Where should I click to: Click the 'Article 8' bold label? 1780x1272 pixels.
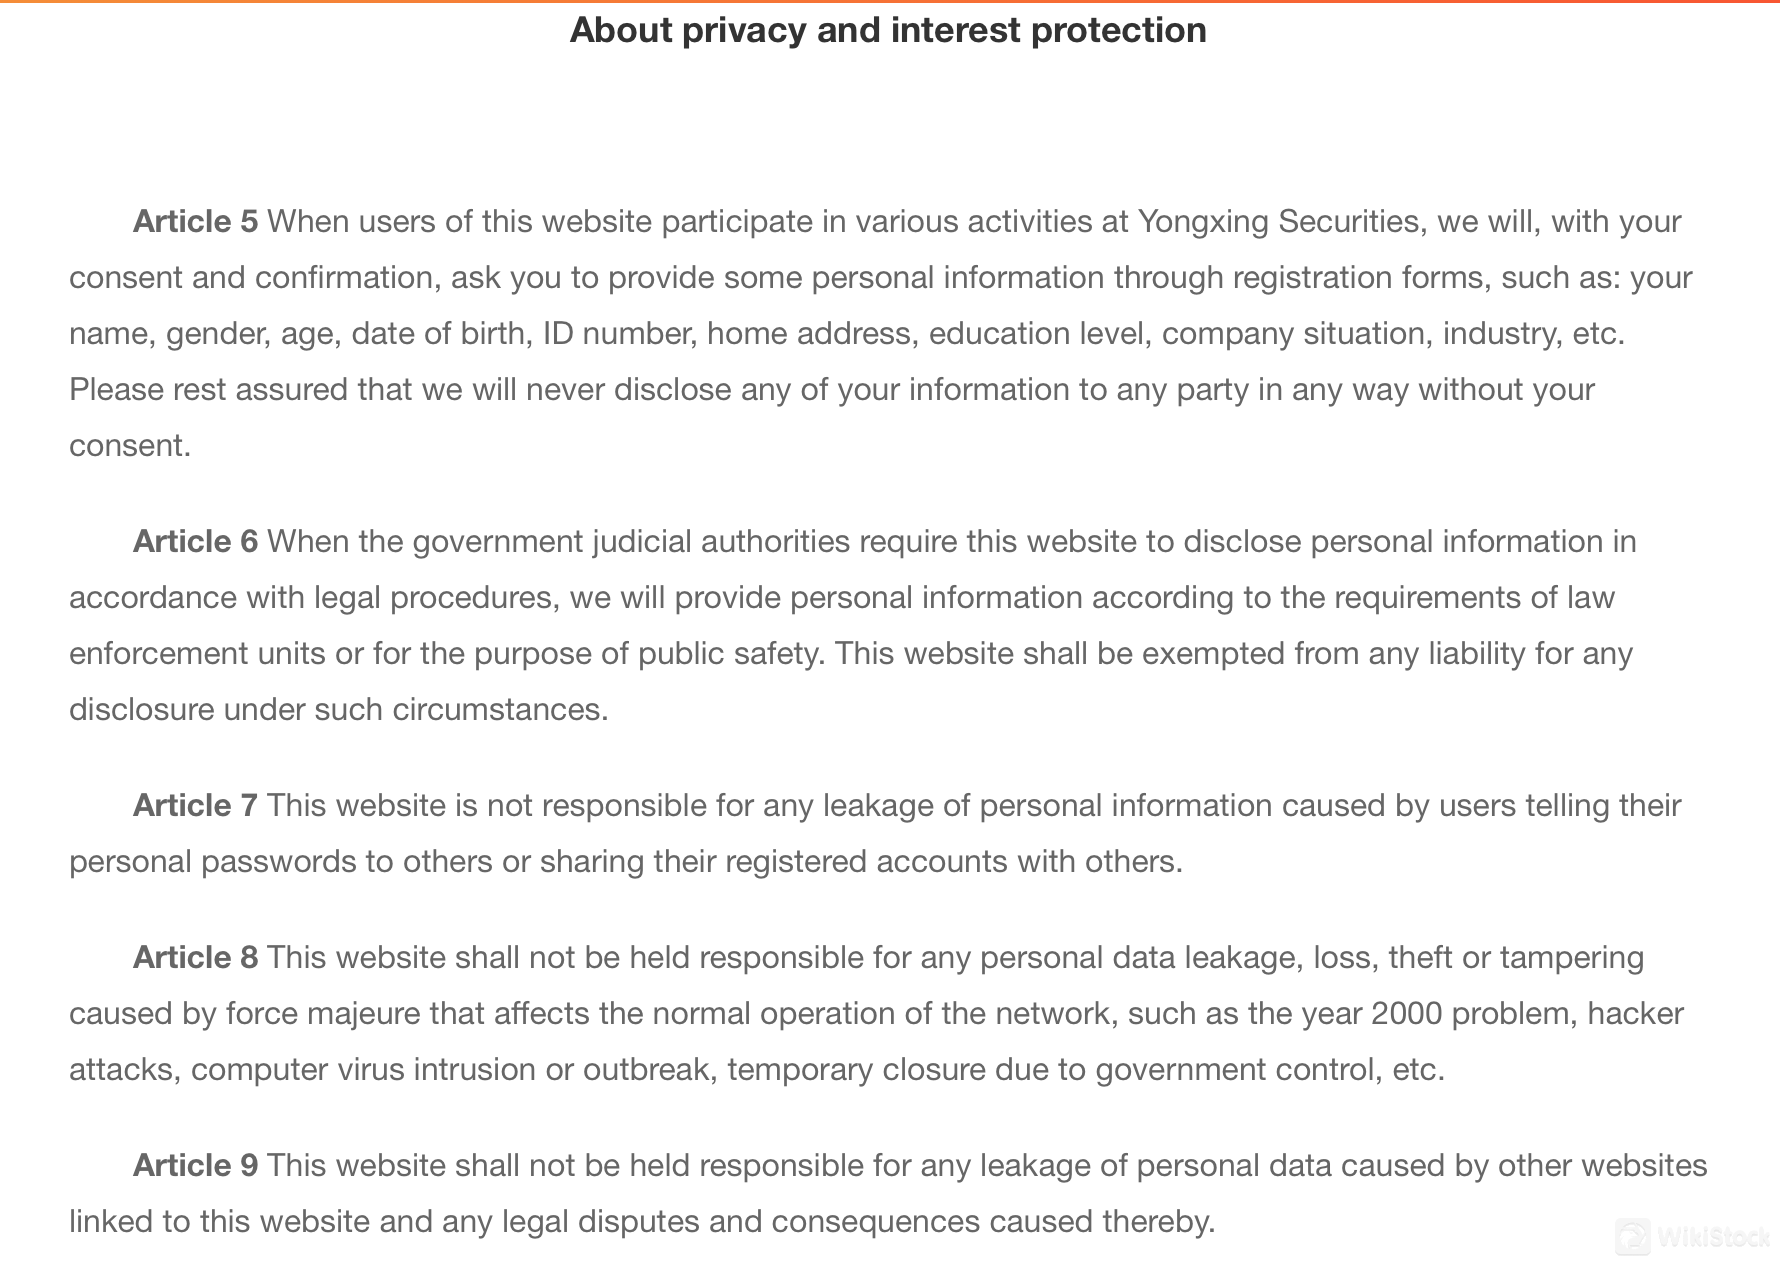196,957
